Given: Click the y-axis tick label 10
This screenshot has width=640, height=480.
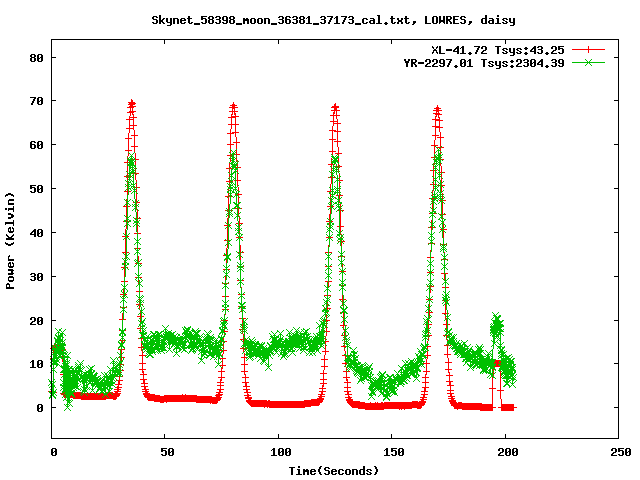Looking at the screenshot, I should pos(36,364).
